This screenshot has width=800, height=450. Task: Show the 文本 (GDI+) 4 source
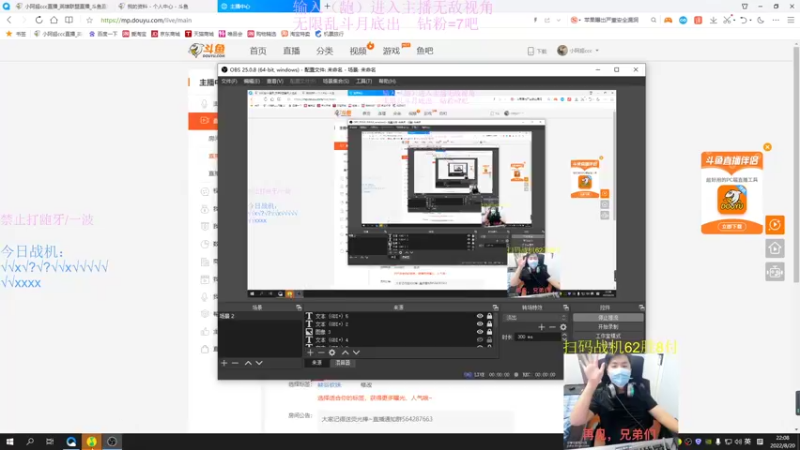480,340
